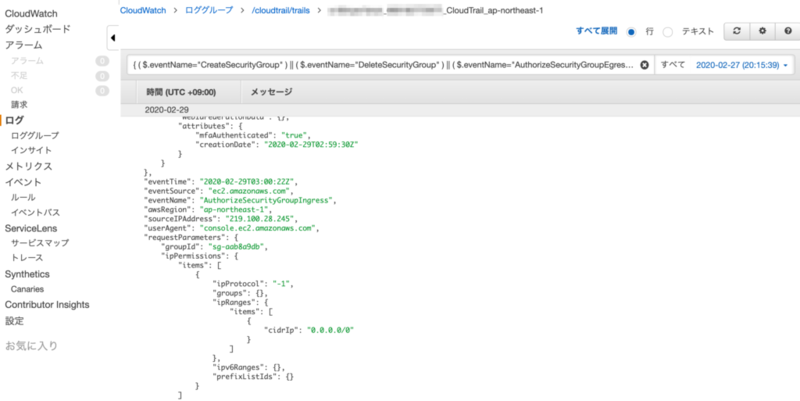Image resolution: width=800 pixels, height=401 pixels.
Task: Open 請求 billing item
Action: 19,105
